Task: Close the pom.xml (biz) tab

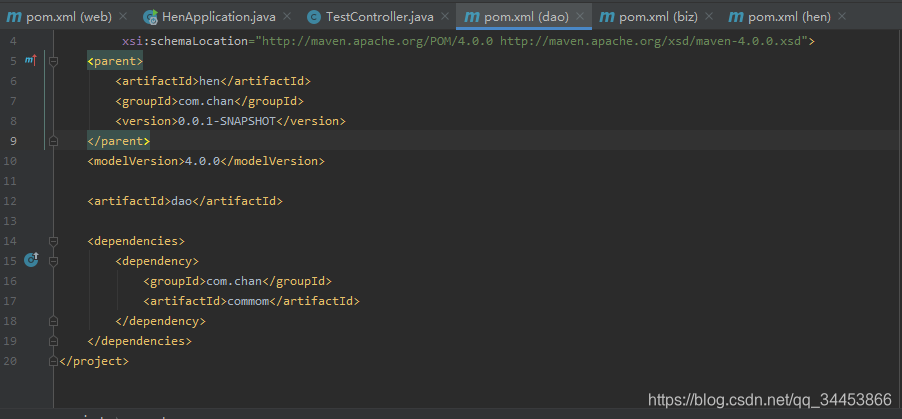Action: (x=709, y=17)
